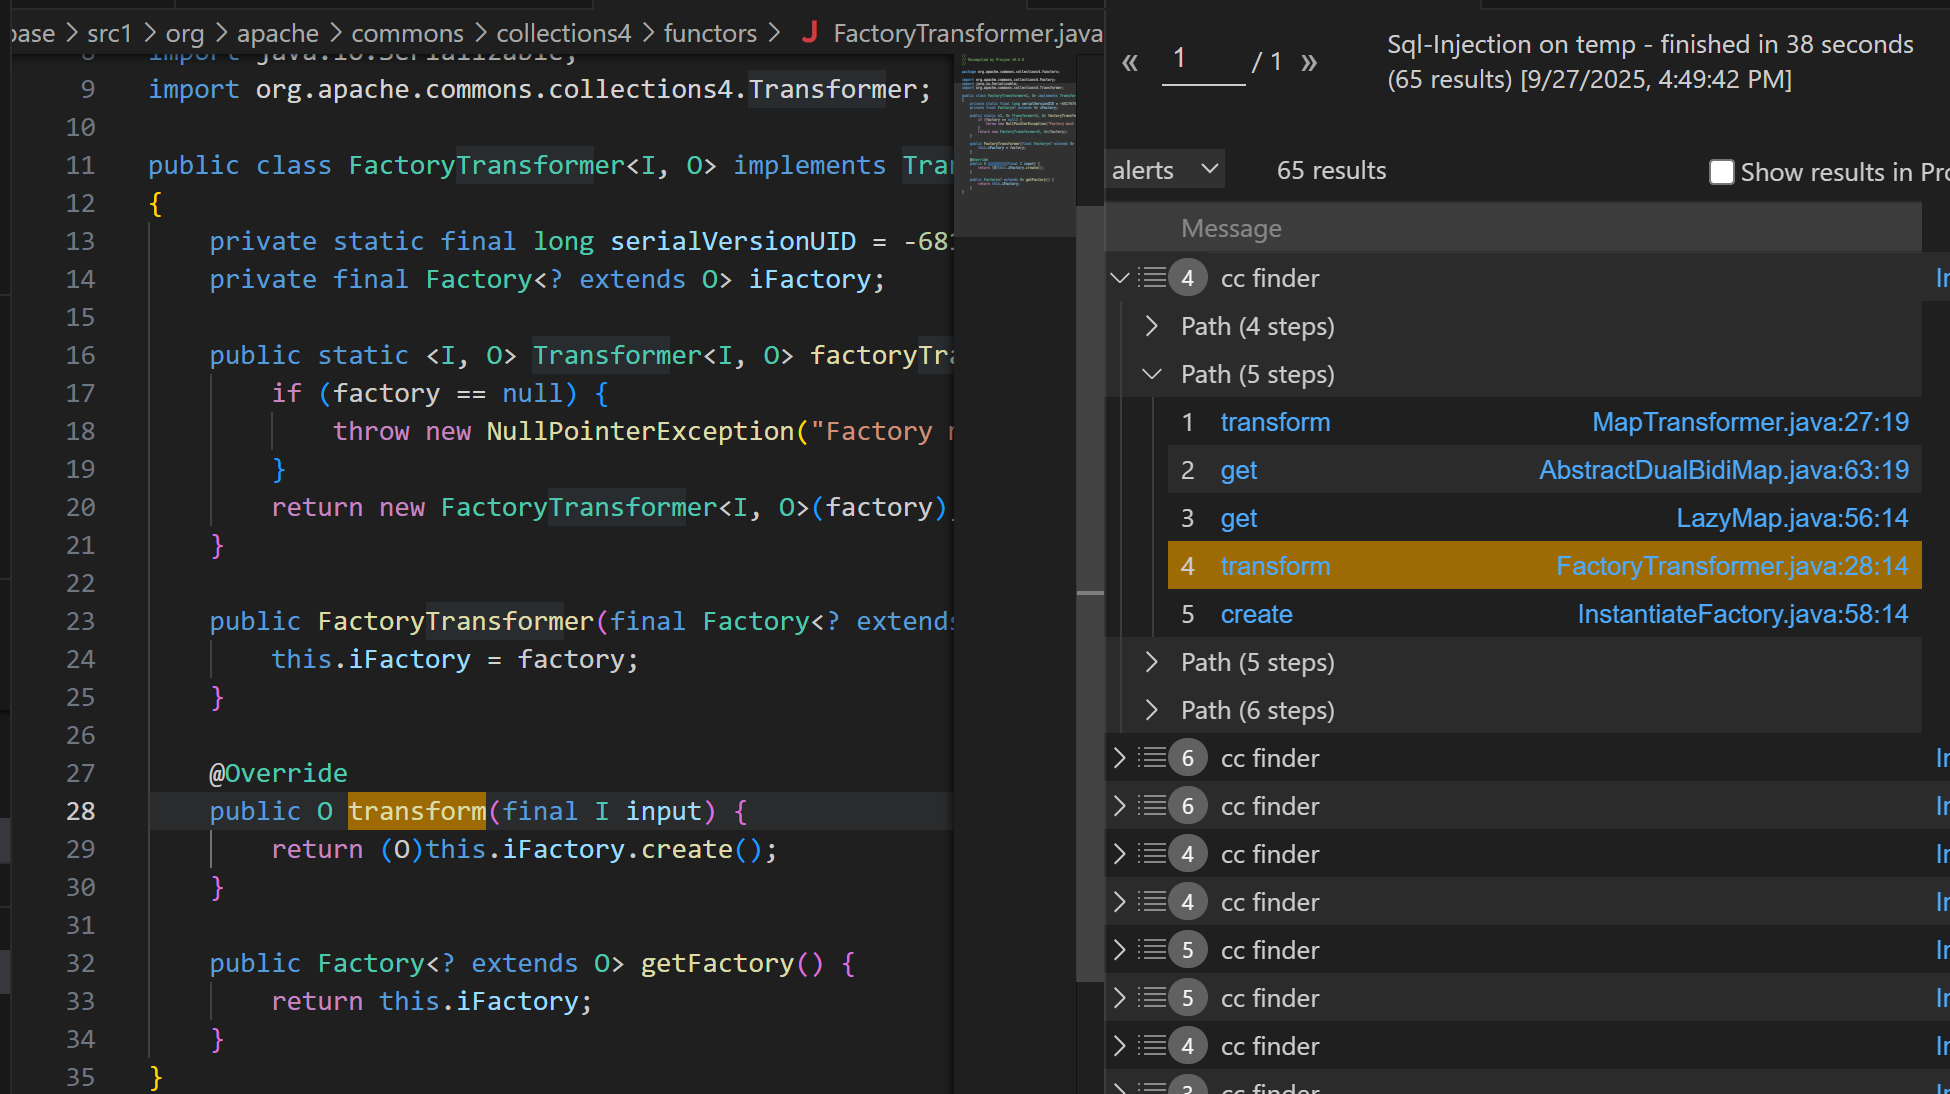
Task: Click the step count badge of first cc finder
Action: pyautogui.click(x=1187, y=278)
